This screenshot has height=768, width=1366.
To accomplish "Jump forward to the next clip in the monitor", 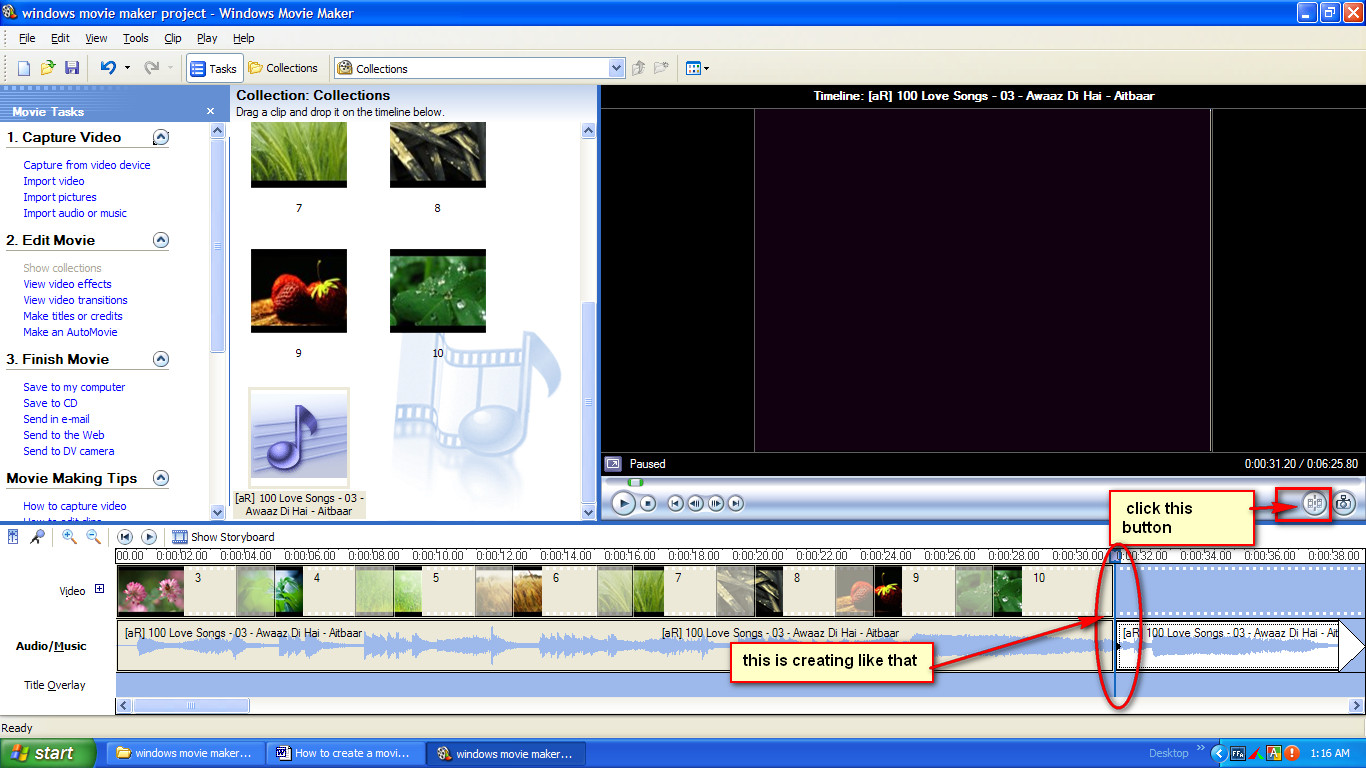I will pyautogui.click(x=736, y=503).
